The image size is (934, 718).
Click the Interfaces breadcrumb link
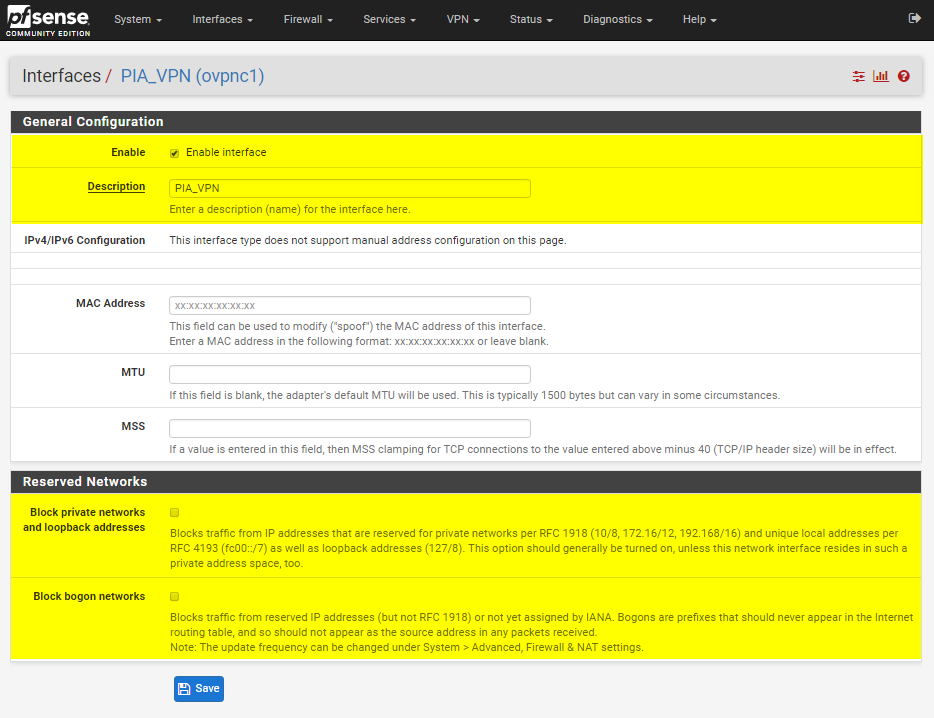61,76
